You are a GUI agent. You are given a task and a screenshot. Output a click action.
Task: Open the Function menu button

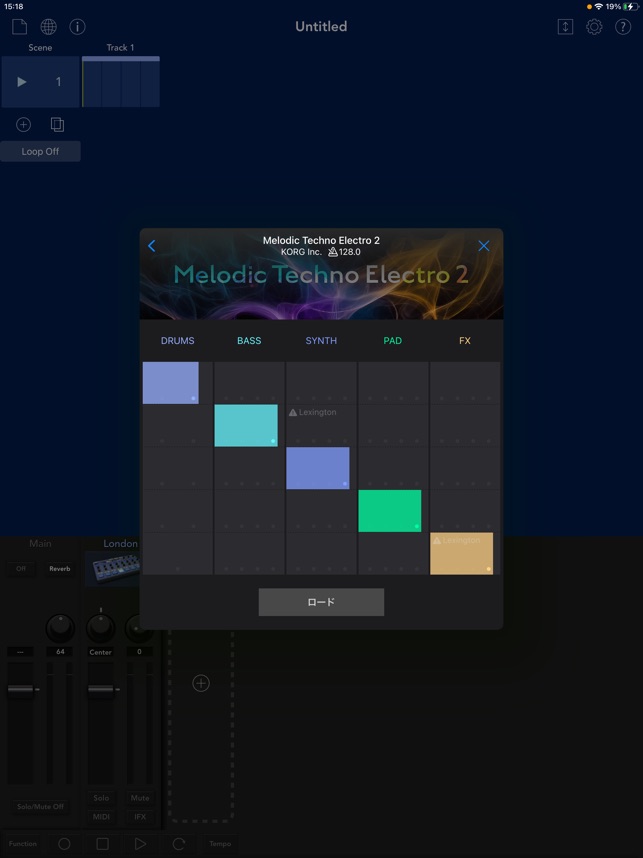(22, 843)
